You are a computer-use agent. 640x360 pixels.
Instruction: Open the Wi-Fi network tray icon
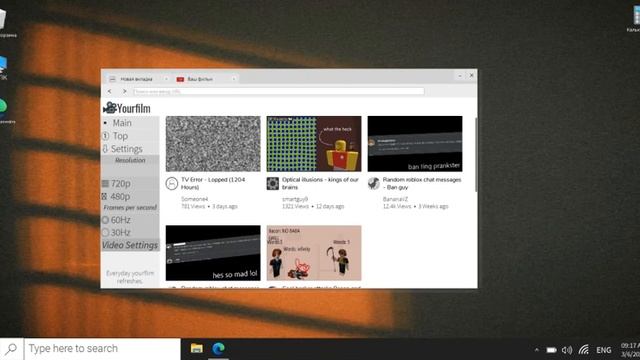coord(584,350)
